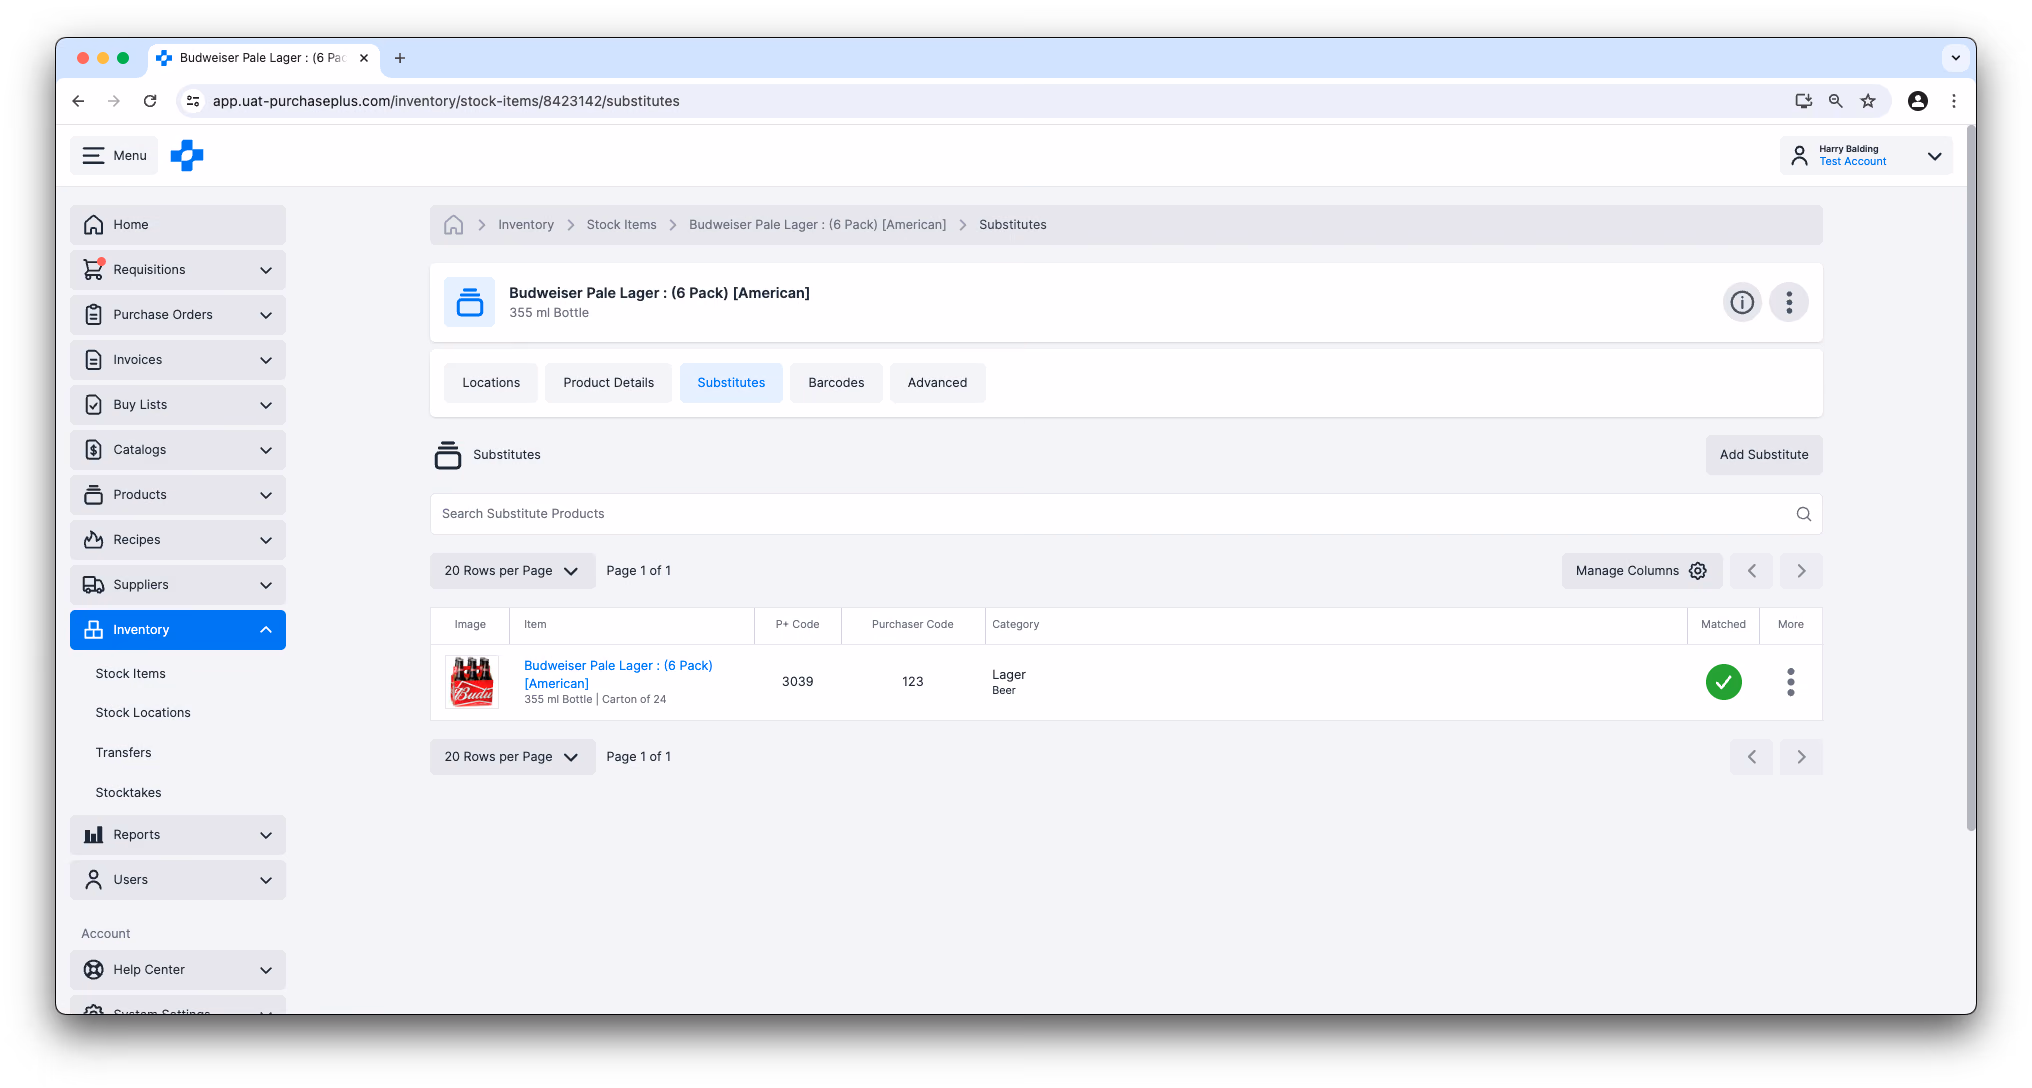Expand the Purchase Orders sidebar section
This screenshot has height=1088, width=2032.
click(178, 315)
